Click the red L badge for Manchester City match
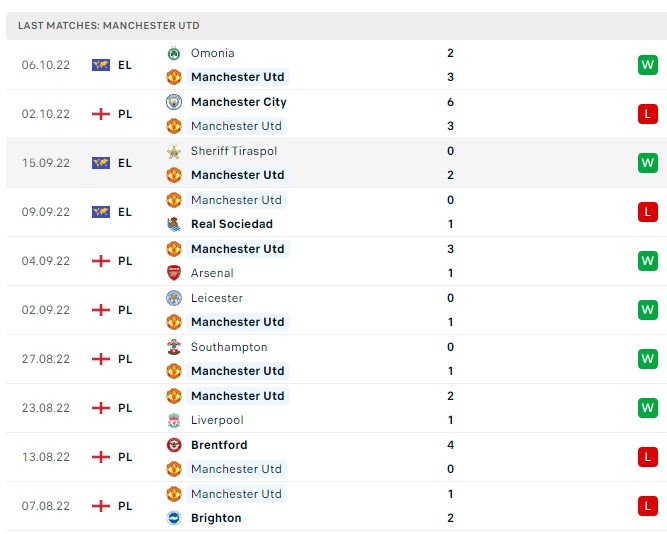Image resolution: width=667 pixels, height=534 pixels. pos(647,114)
